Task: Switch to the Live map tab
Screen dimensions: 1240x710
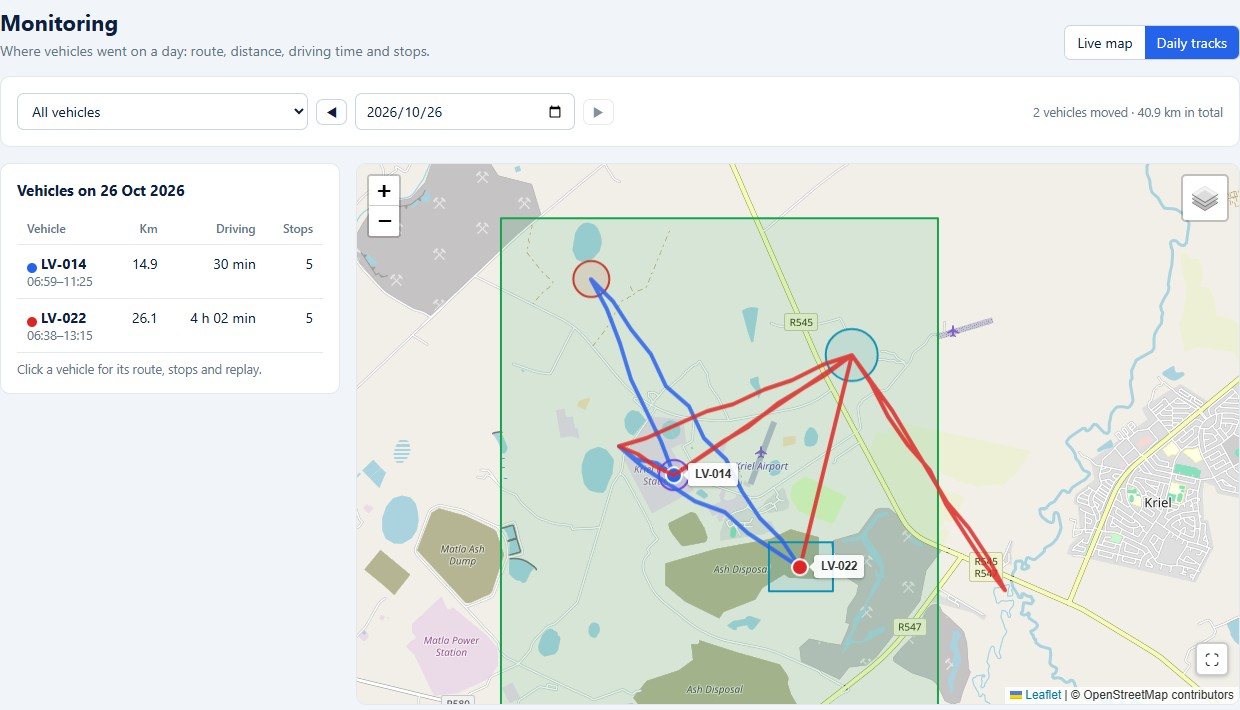Action: pos(1105,43)
